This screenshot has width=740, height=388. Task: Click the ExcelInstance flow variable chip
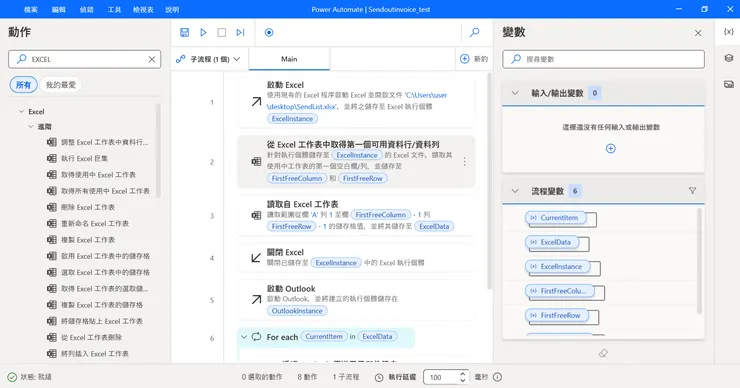[557, 267]
